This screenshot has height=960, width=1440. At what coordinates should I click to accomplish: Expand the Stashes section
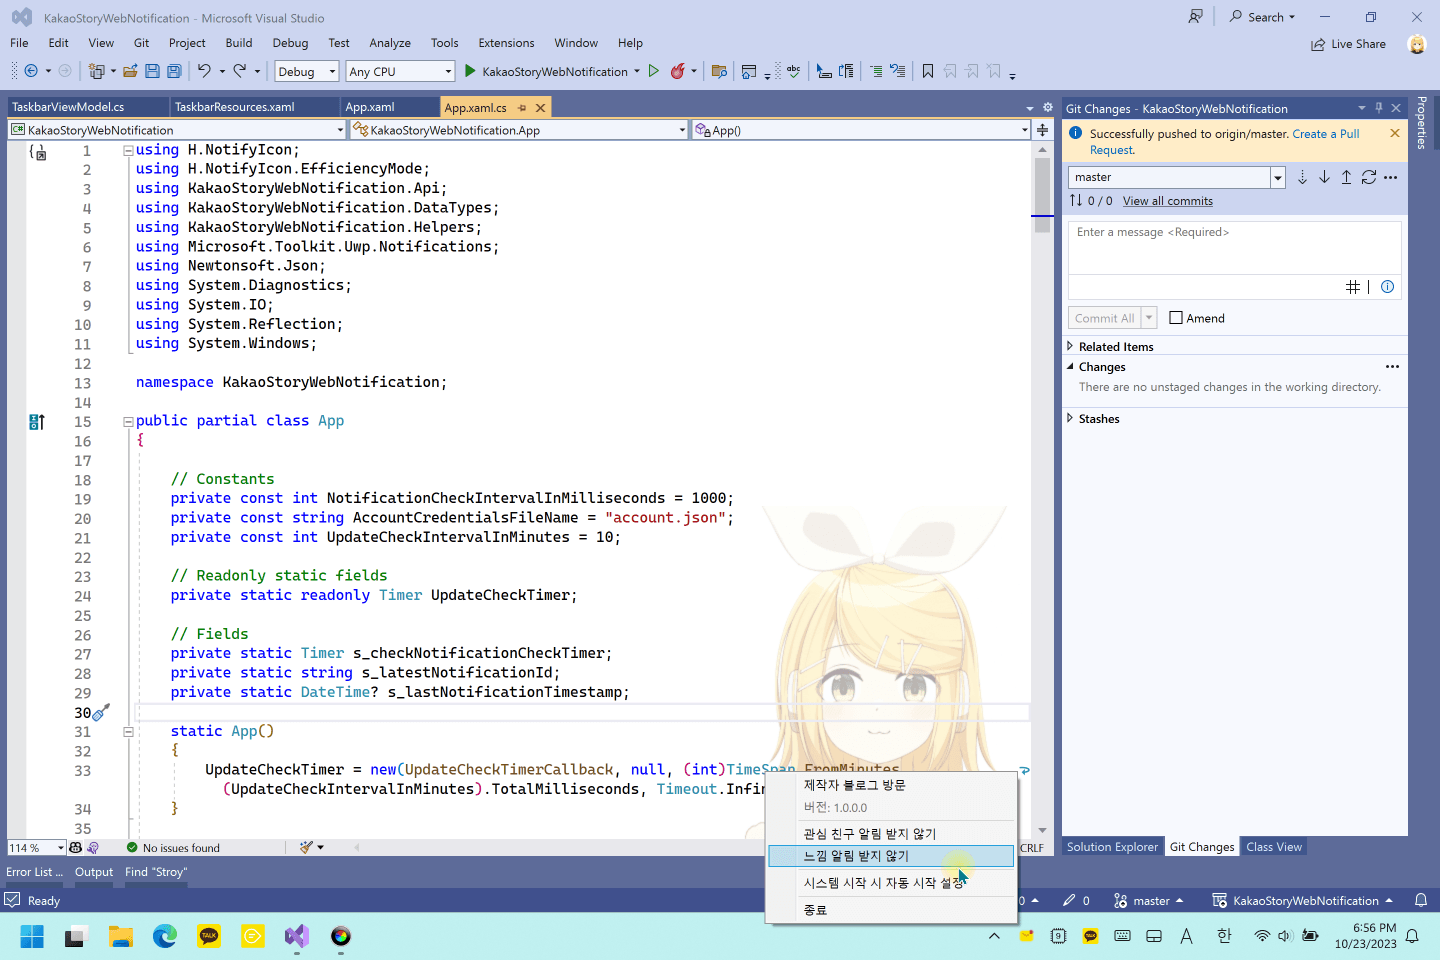[x=1099, y=419]
